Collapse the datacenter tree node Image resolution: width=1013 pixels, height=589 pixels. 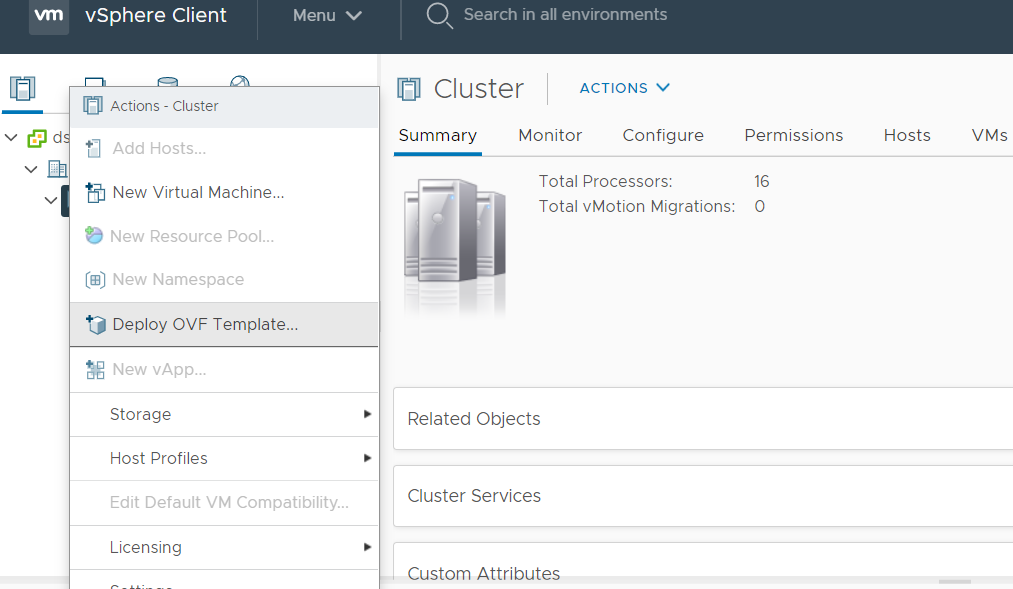point(31,169)
